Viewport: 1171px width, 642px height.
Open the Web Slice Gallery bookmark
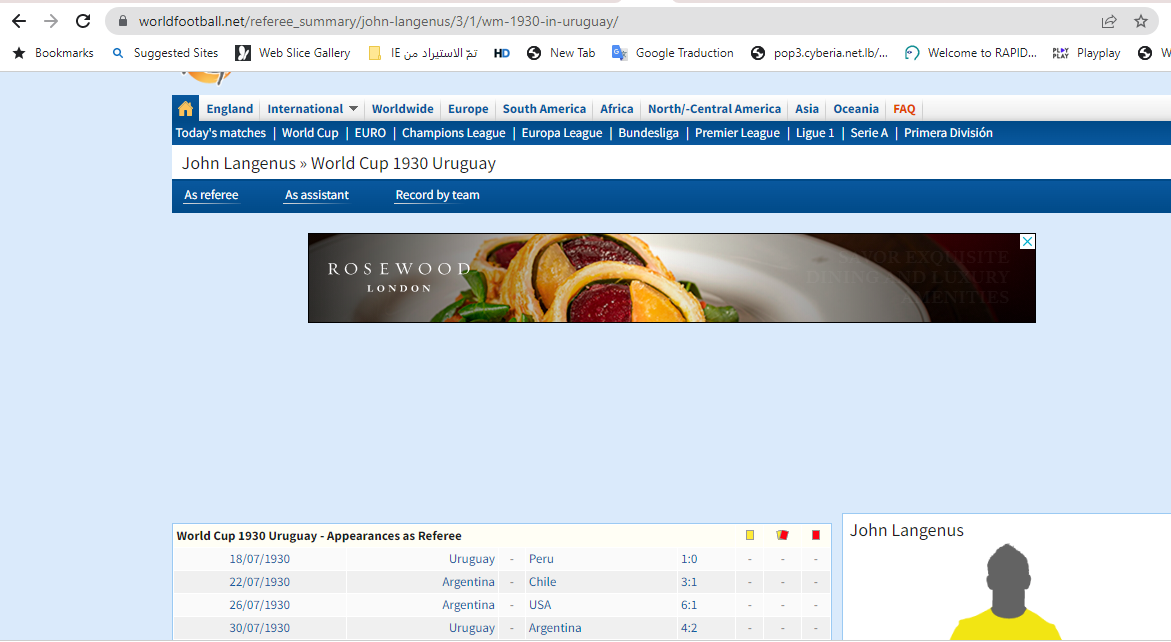pyautogui.click(x=293, y=53)
